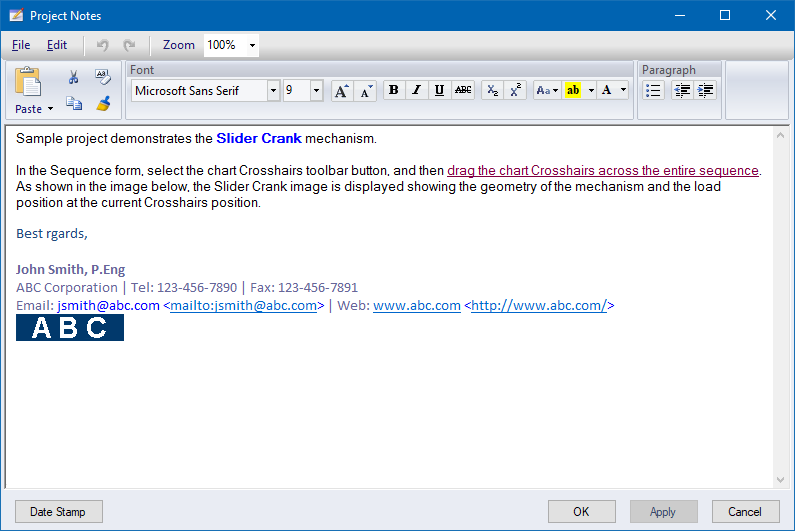Click the Cut scissors icon
This screenshot has height=531, width=795.
73,78
